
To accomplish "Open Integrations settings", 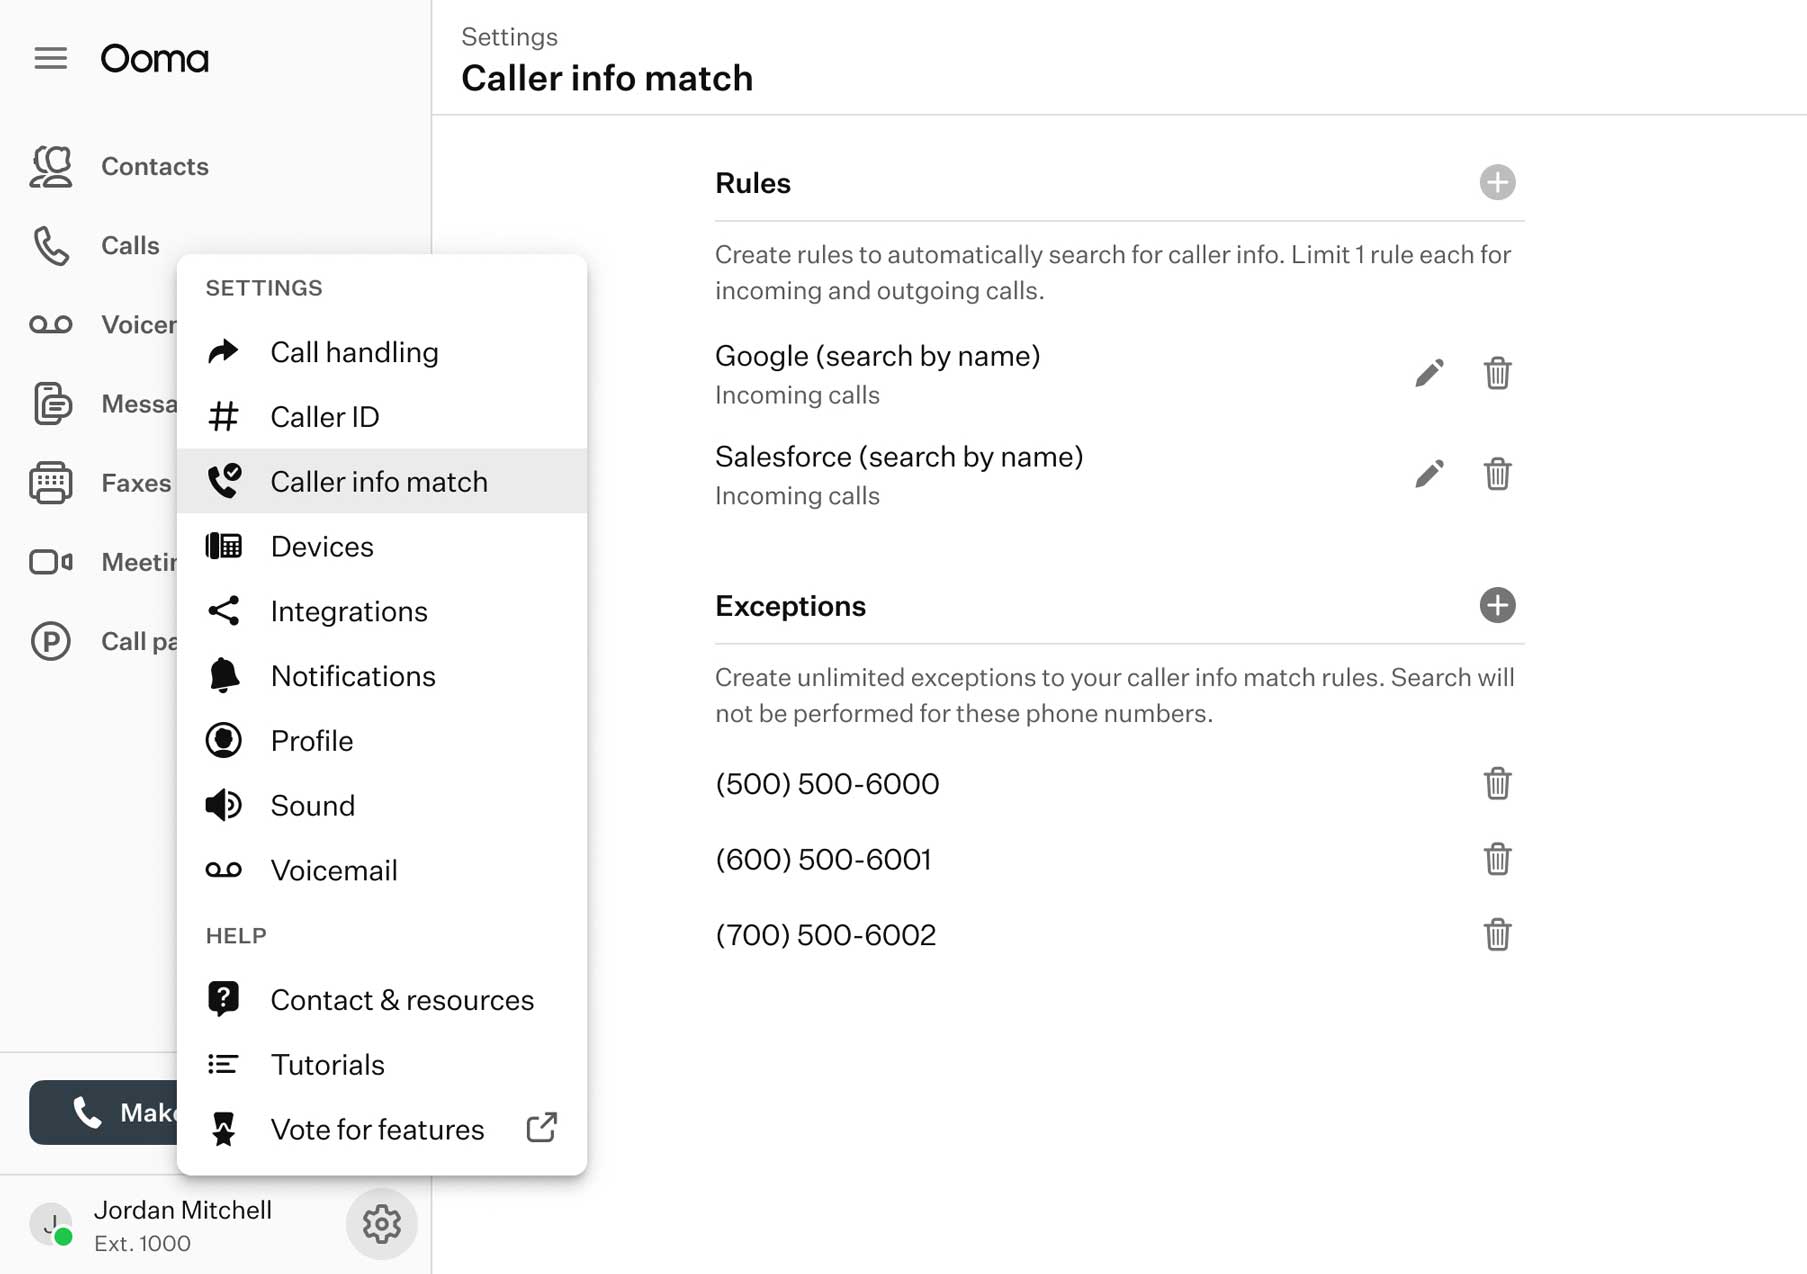I will coord(348,611).
